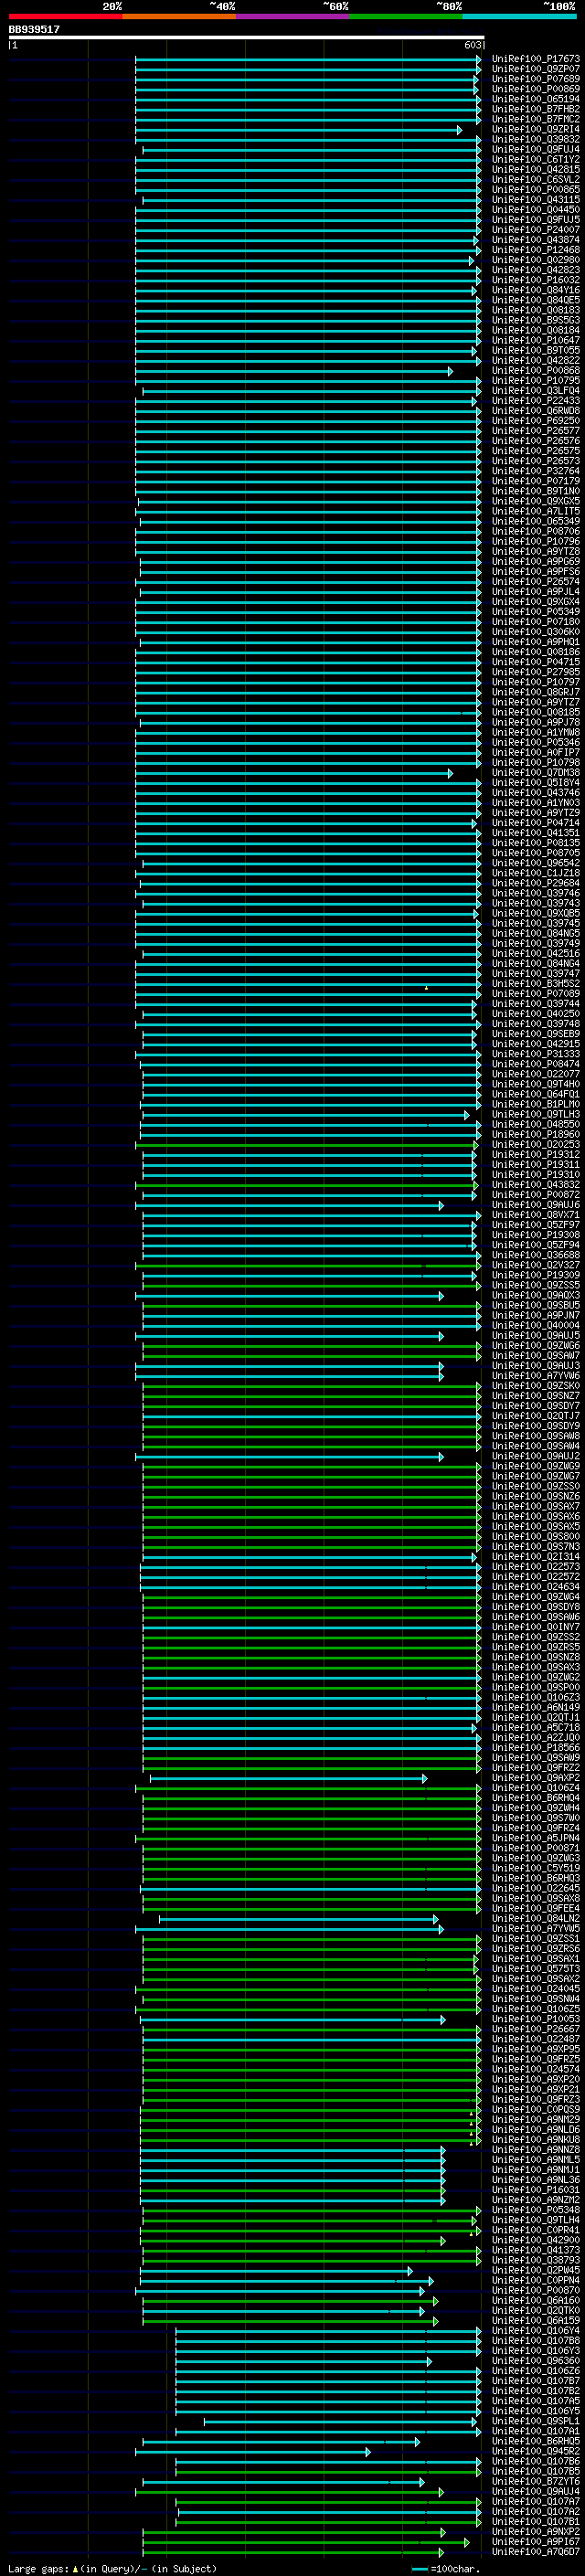Select label UniRef100_Q9SP00
This screenshot has width=585, height=2576.
pos(536,1687)
